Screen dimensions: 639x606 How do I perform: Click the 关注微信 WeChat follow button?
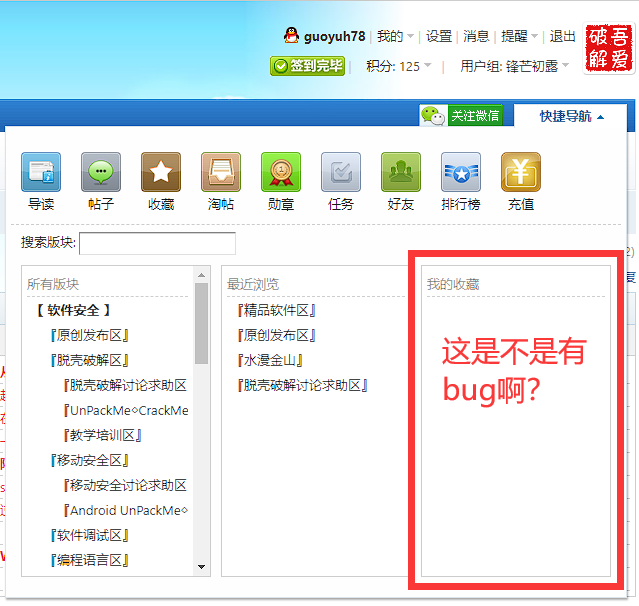tap(461, 116)
